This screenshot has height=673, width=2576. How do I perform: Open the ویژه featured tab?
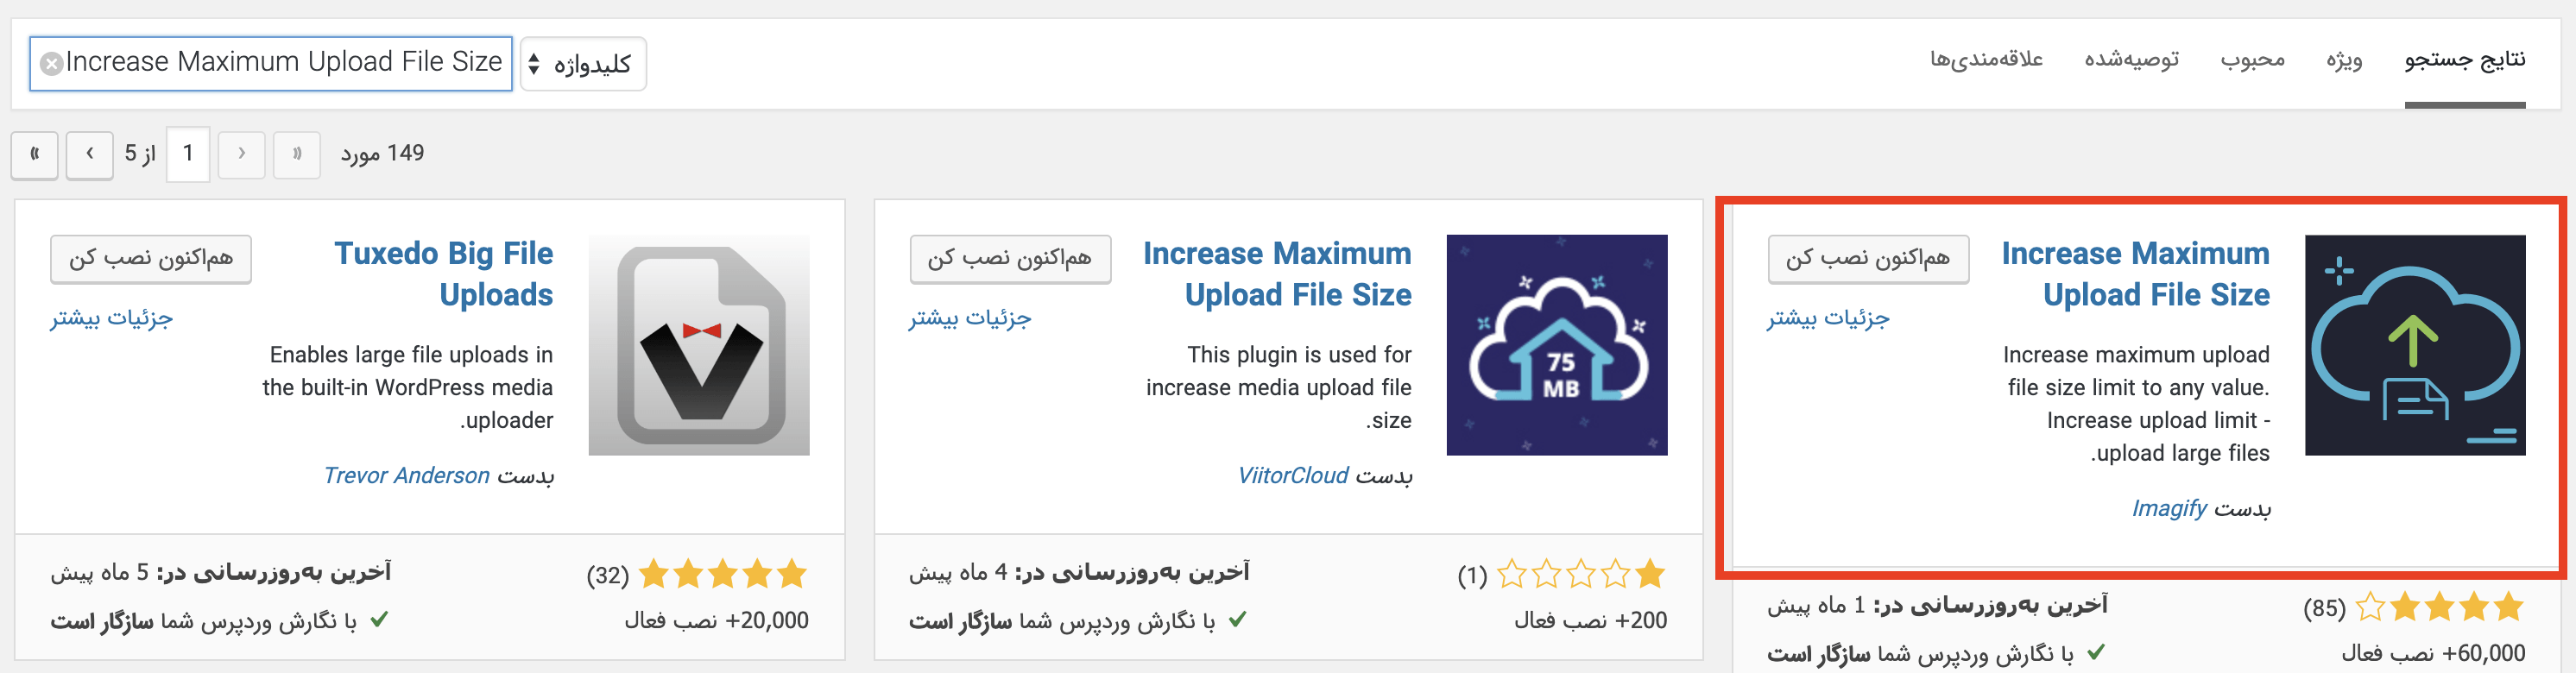pos(2344,60)
